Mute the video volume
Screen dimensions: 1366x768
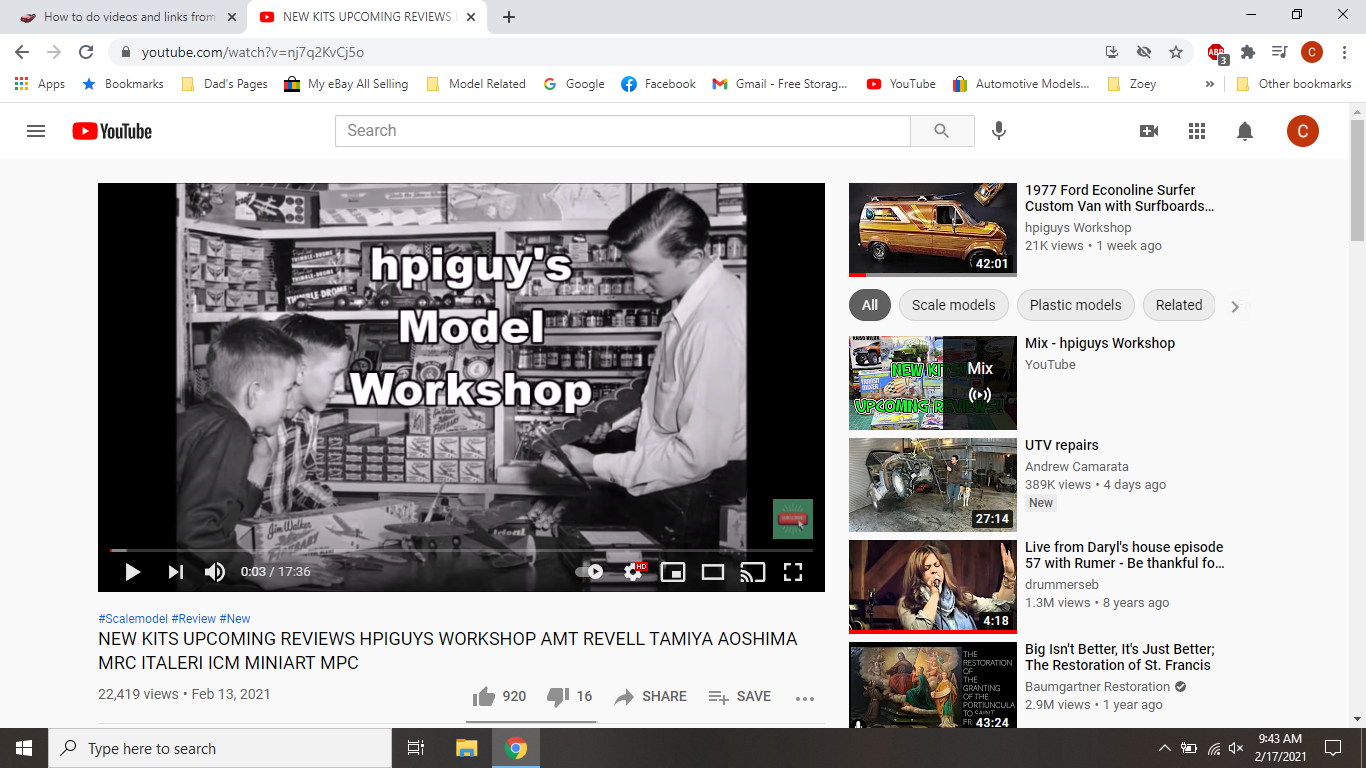click(x=215, y=572)
